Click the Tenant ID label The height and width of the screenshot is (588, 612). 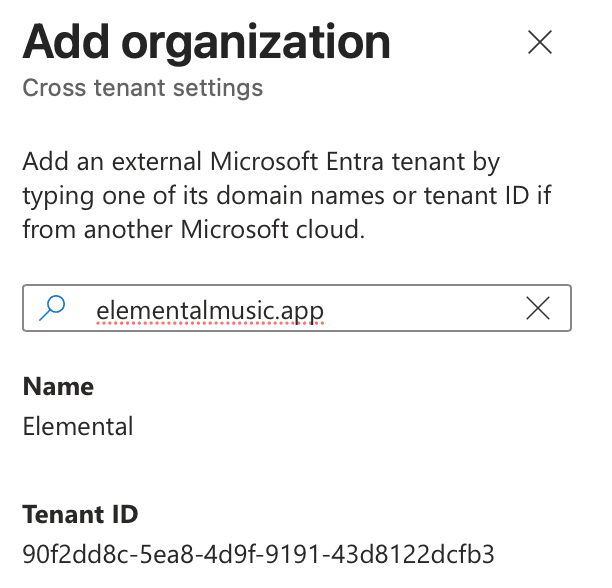pos(80,514)
